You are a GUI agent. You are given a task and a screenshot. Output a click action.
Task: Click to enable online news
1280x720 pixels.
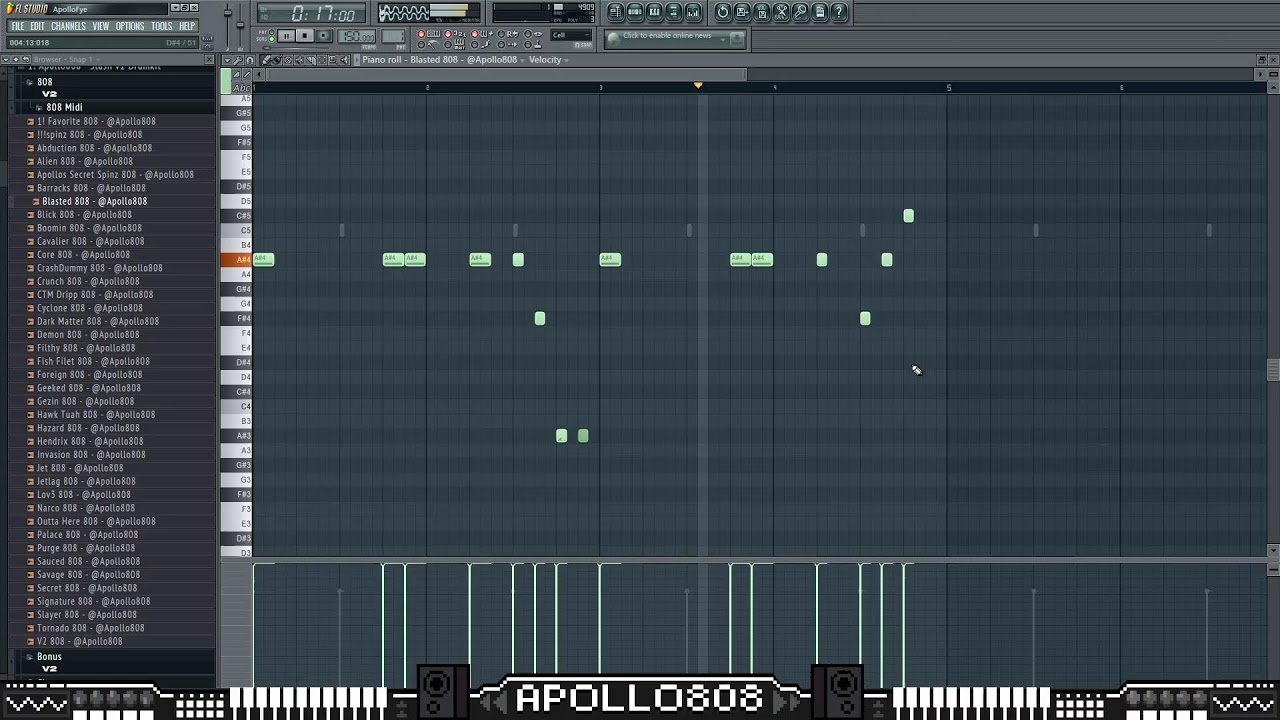[x=667, y=36]
